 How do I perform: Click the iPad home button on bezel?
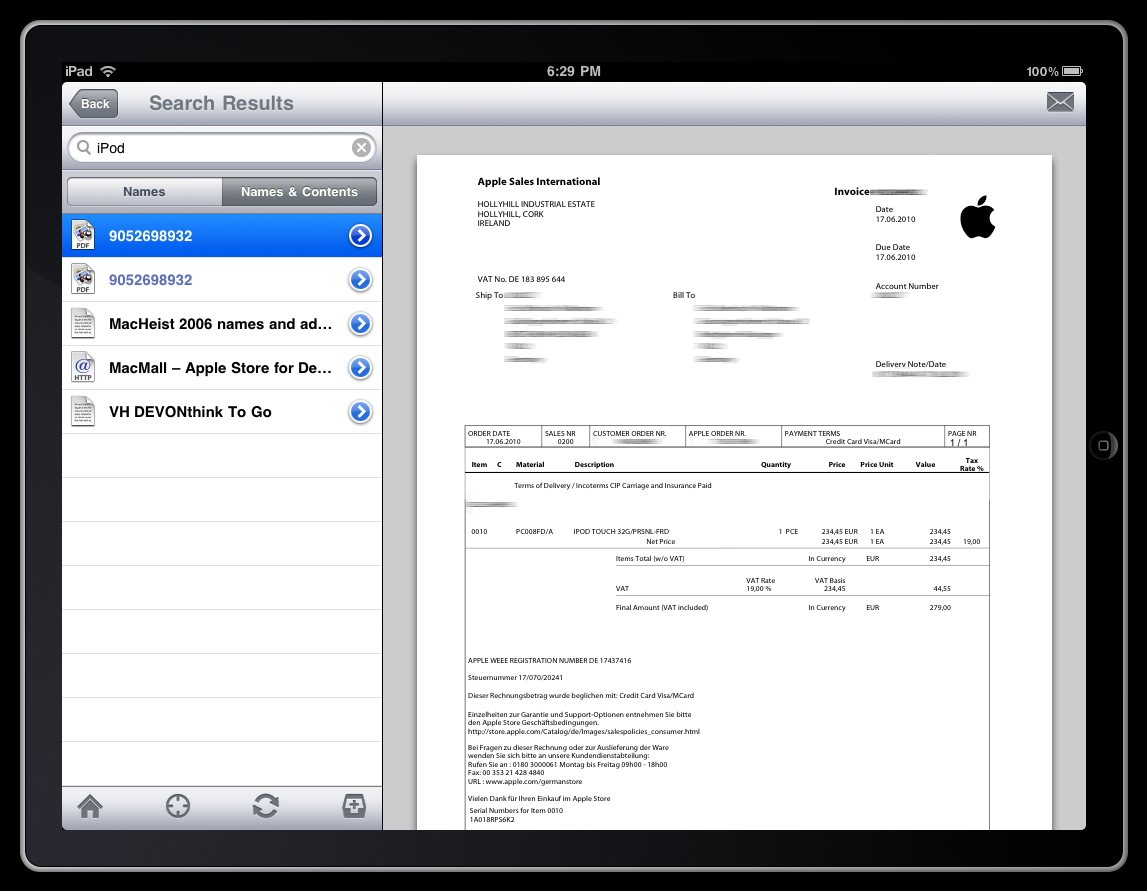tap(1103, 446)
